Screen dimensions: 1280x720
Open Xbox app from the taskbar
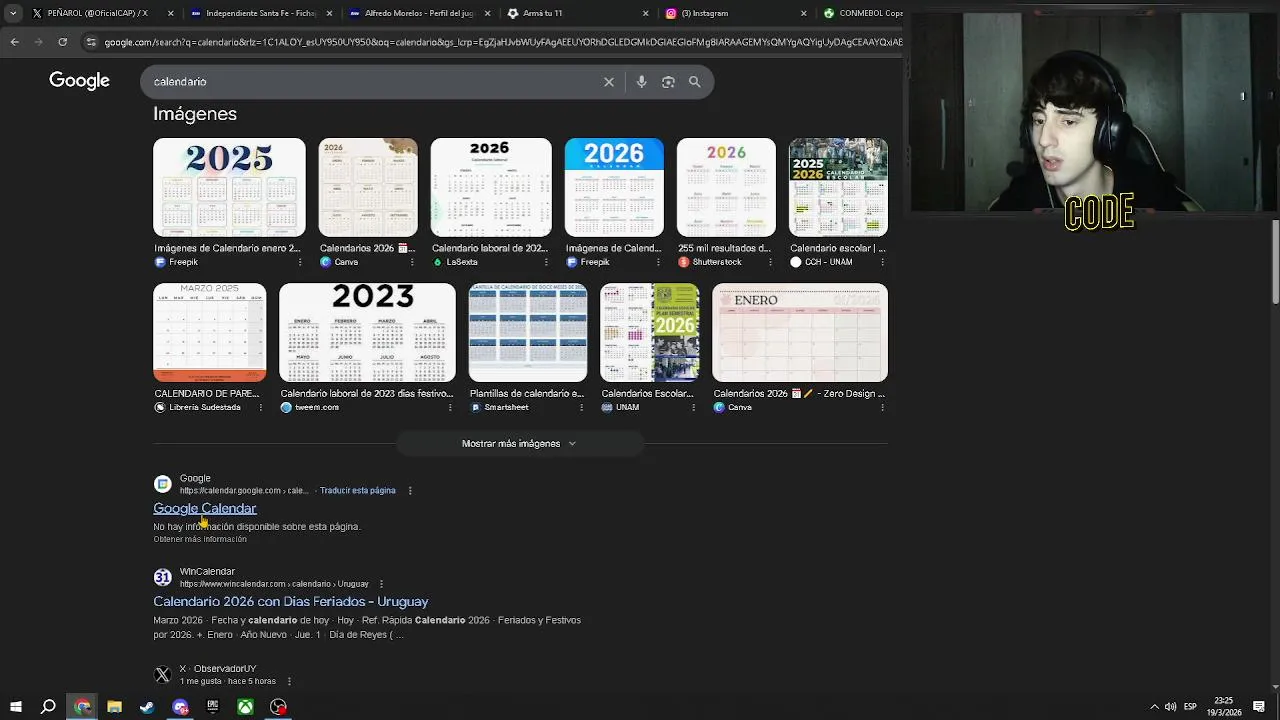245,707
